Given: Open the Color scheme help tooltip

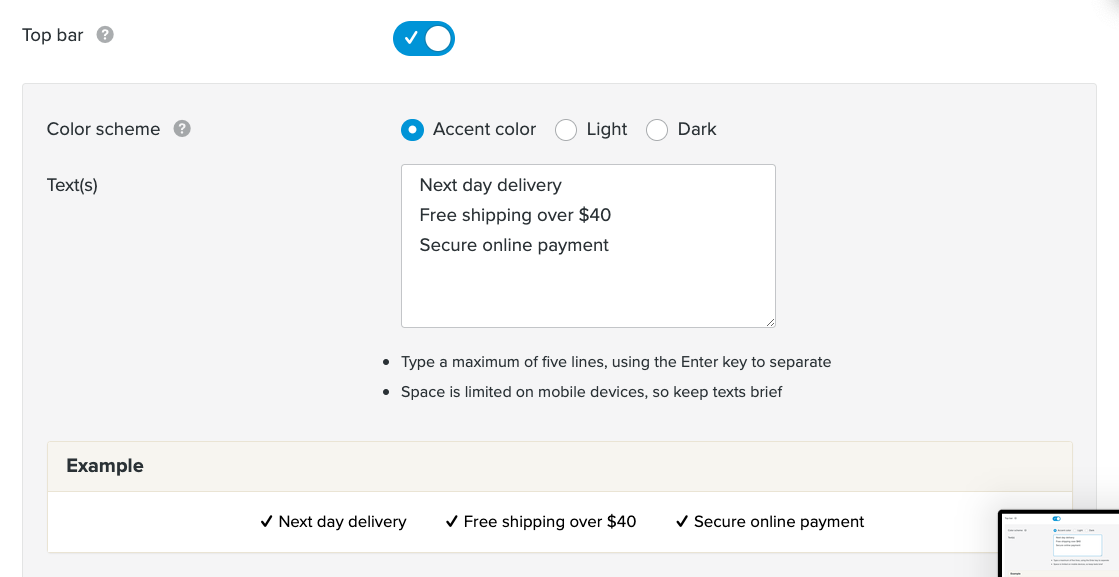Looking at the screenshot, I should [x=181, y=128].
